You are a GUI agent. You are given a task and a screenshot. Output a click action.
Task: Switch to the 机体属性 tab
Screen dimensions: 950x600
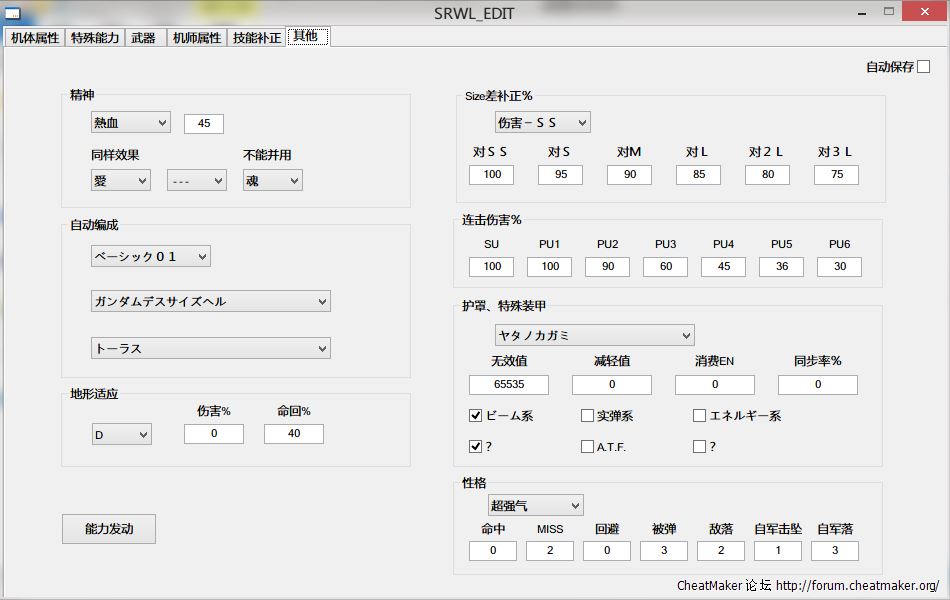[x=35, y=38]
